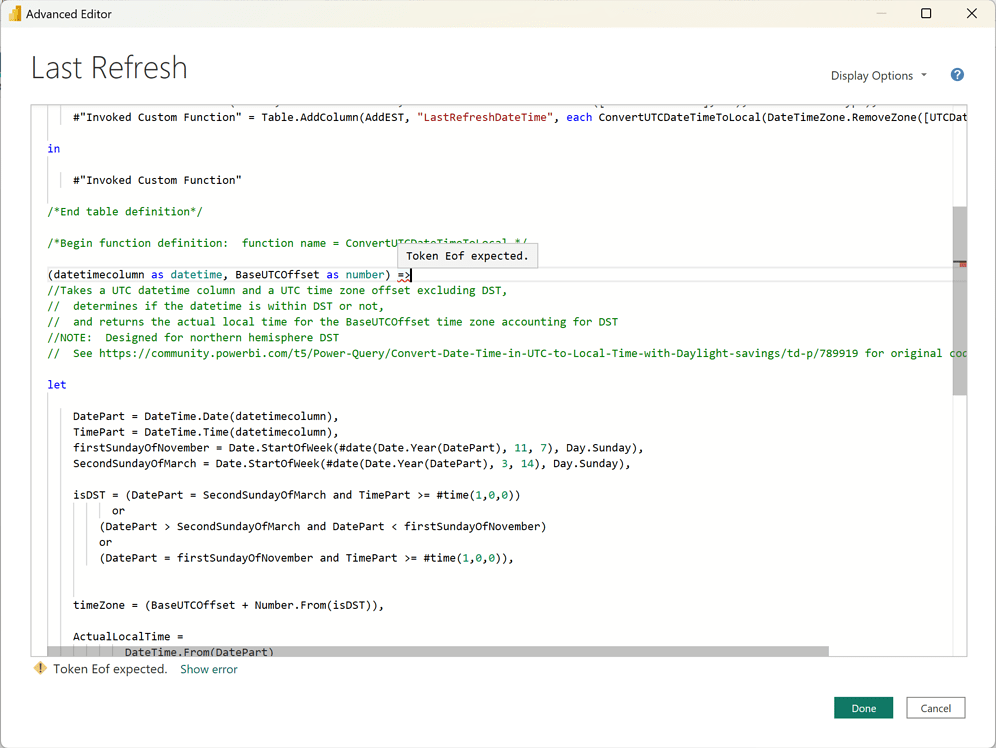
Task: Click the Show error link
Action: tap(208, 669)
